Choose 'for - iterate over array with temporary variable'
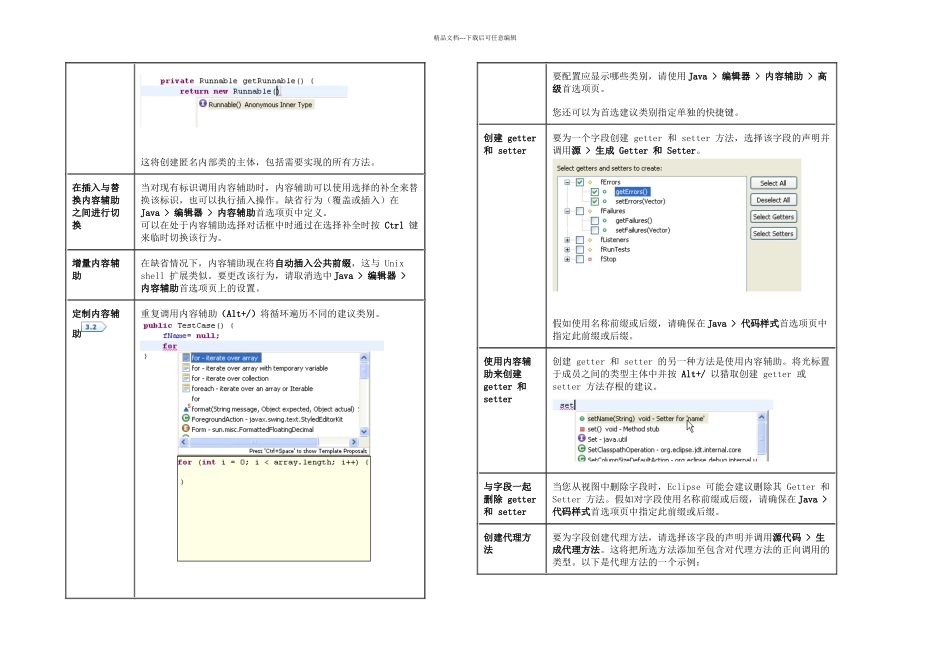This screenshot has height=672, width=950. click(259, 368)
